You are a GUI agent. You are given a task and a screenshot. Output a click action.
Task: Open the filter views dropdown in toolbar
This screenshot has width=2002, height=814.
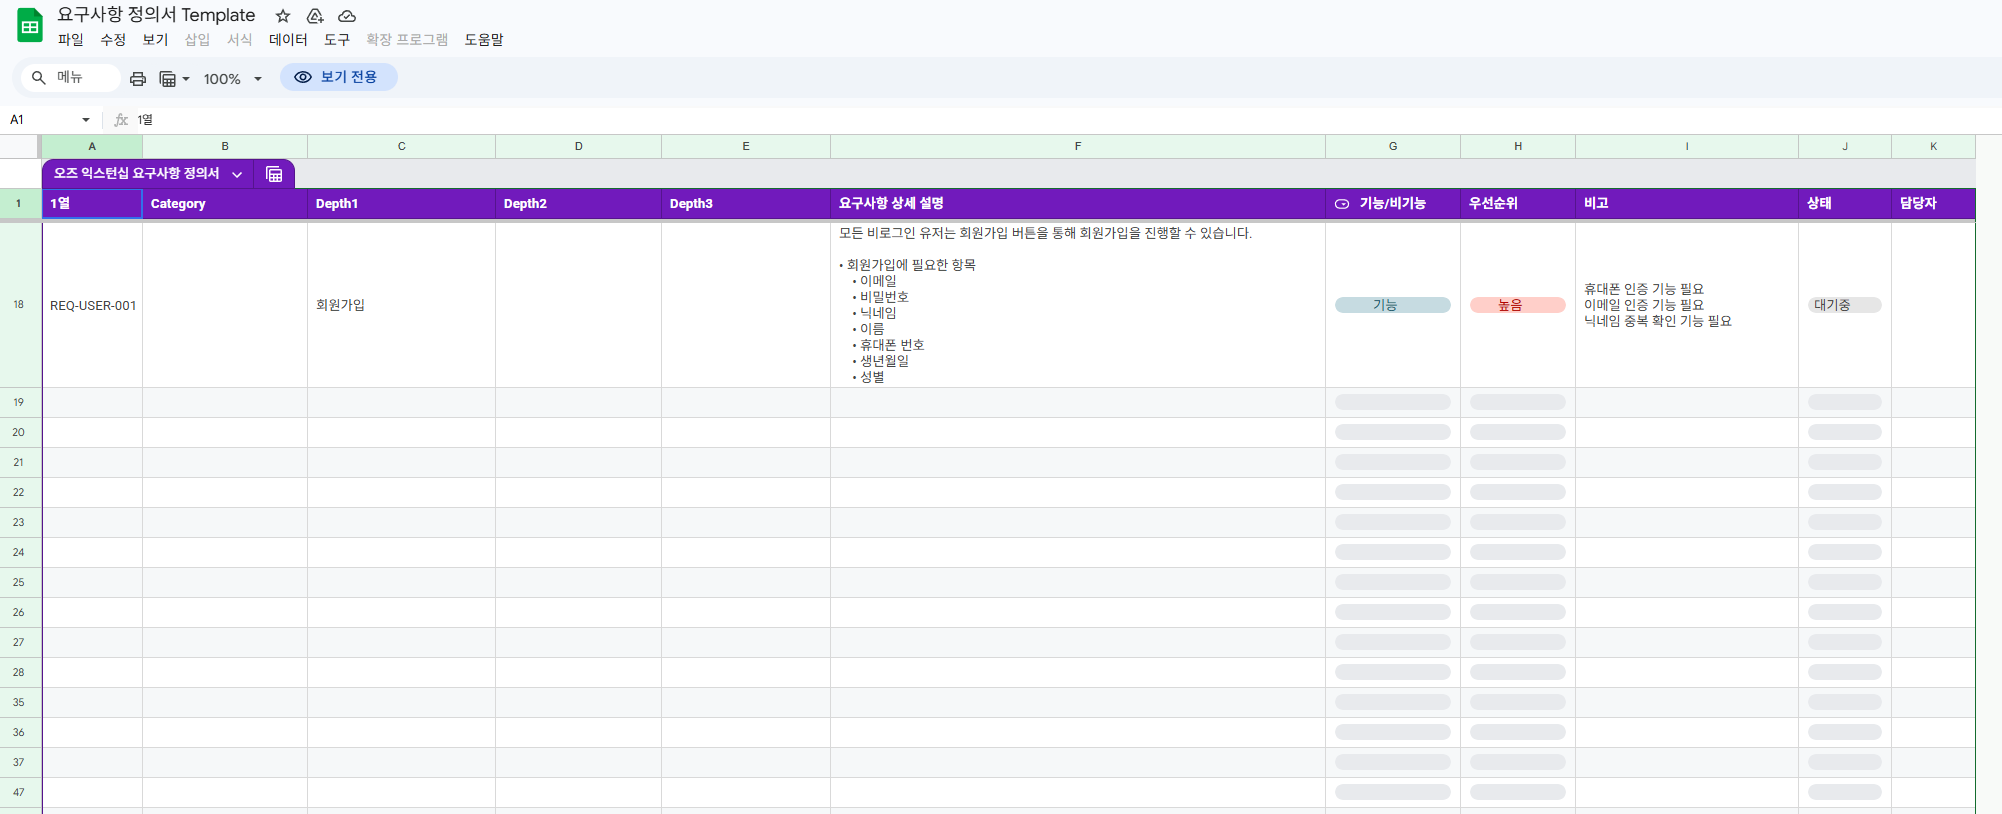point(174,78)
